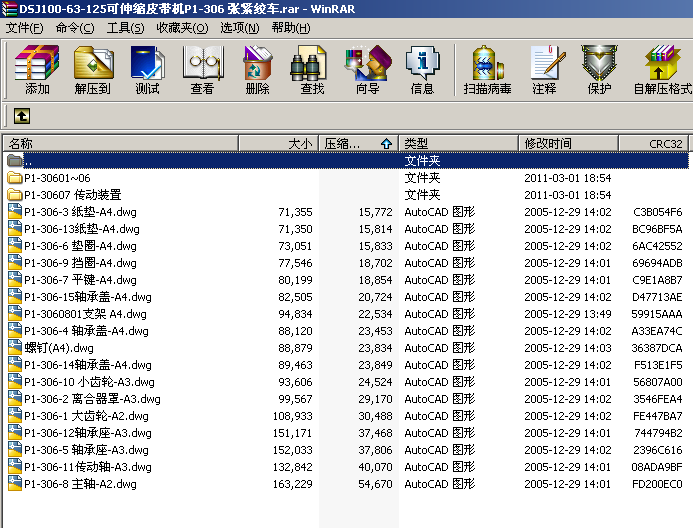Open the 查找 (Find) binoculars tool

coord(312,70)
